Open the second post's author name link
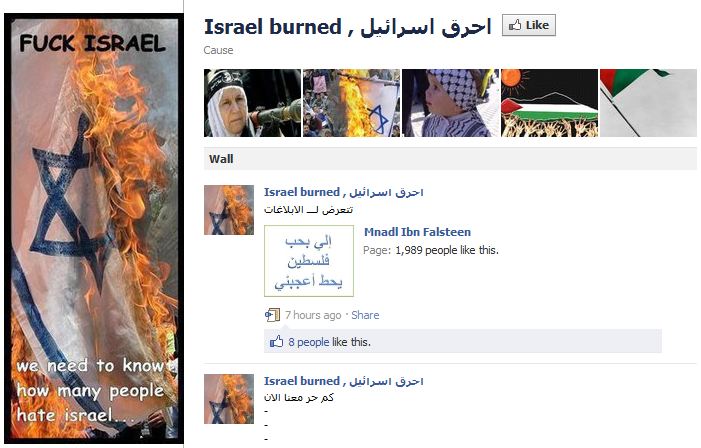 pyautogui.click(x=343, y=381)
